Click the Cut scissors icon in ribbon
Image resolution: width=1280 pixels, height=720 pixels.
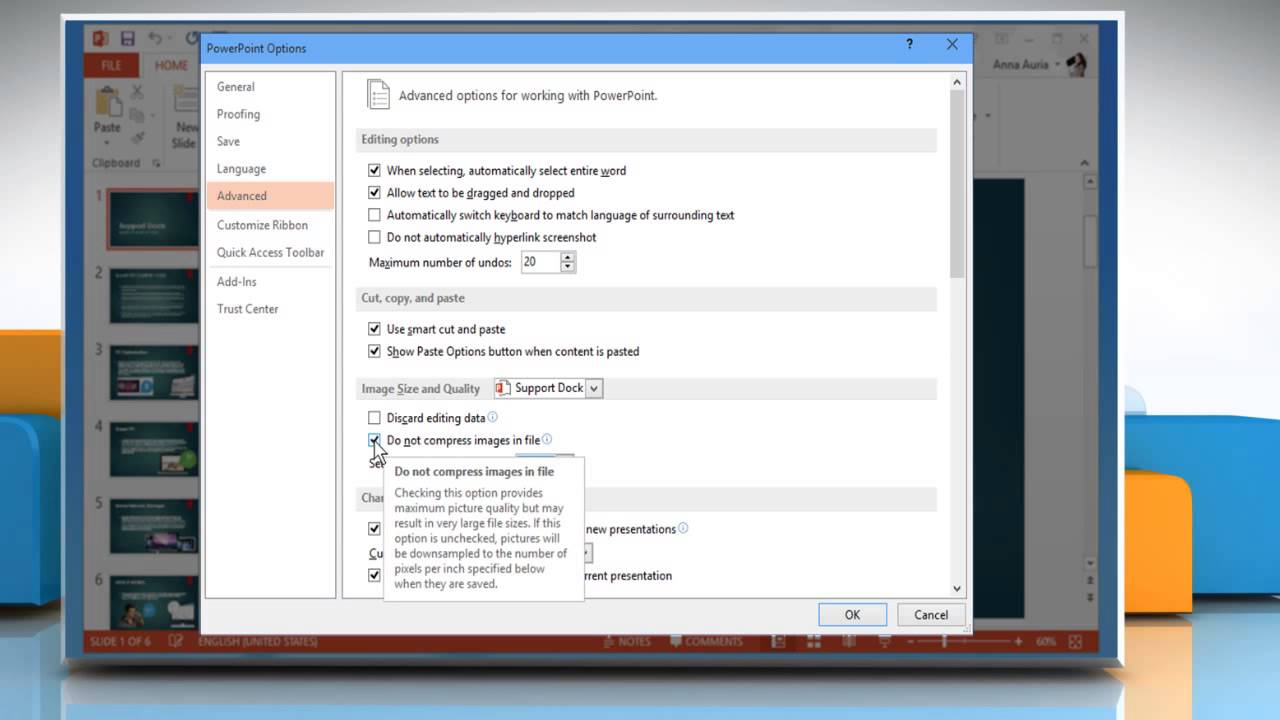point(138,92)
